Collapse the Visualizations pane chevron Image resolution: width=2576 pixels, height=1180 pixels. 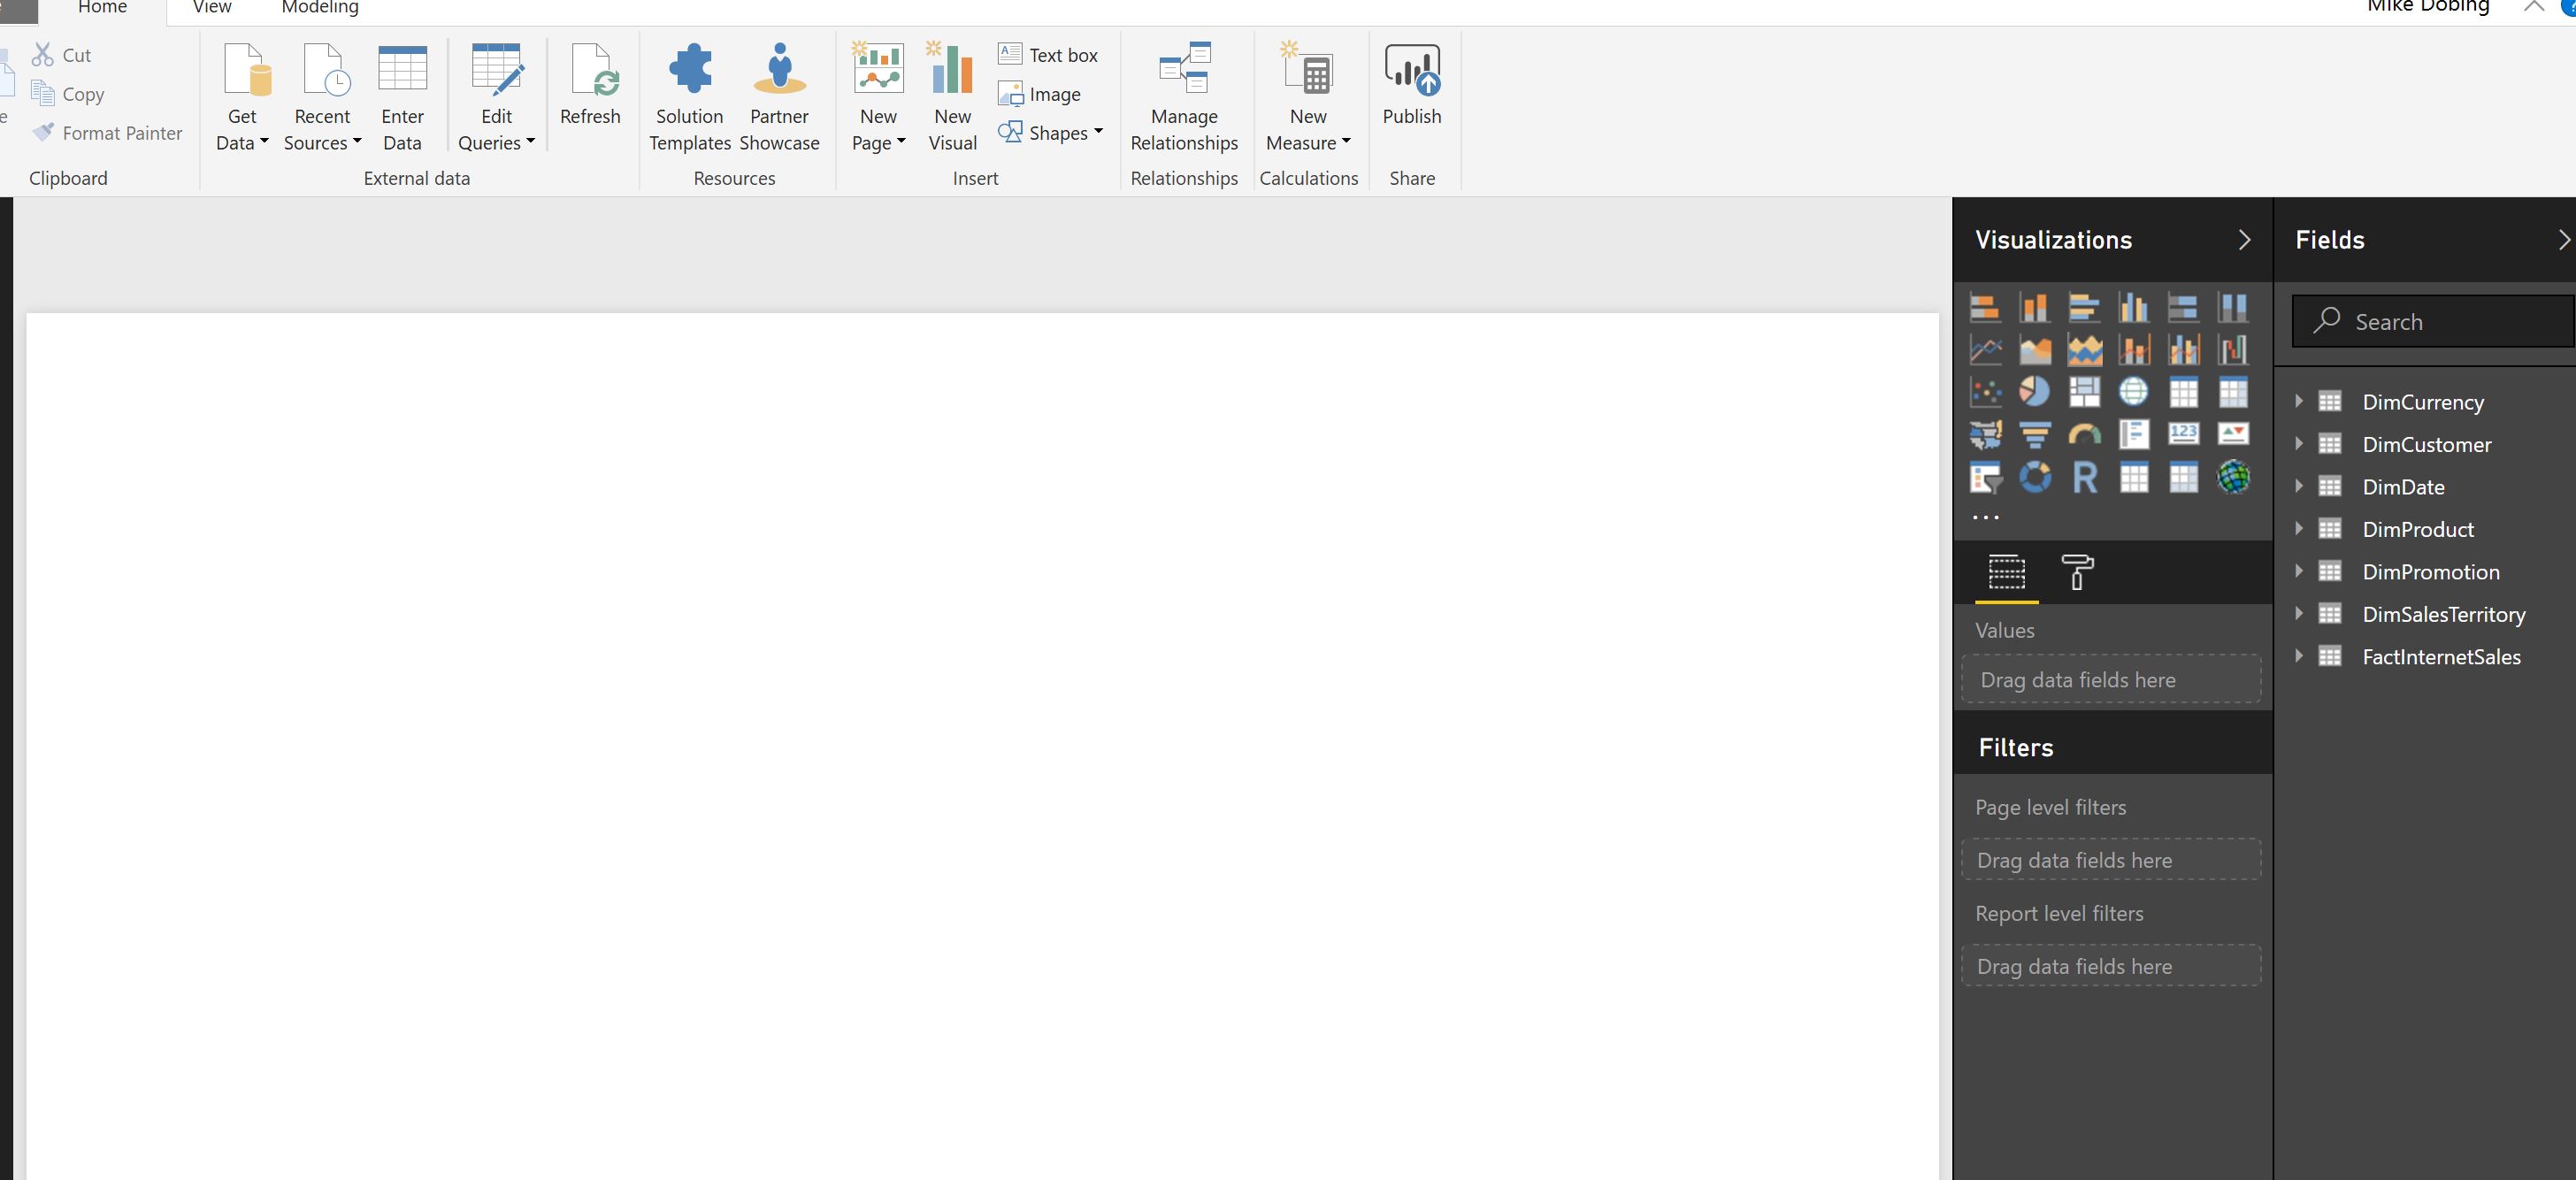(2244, 240)
